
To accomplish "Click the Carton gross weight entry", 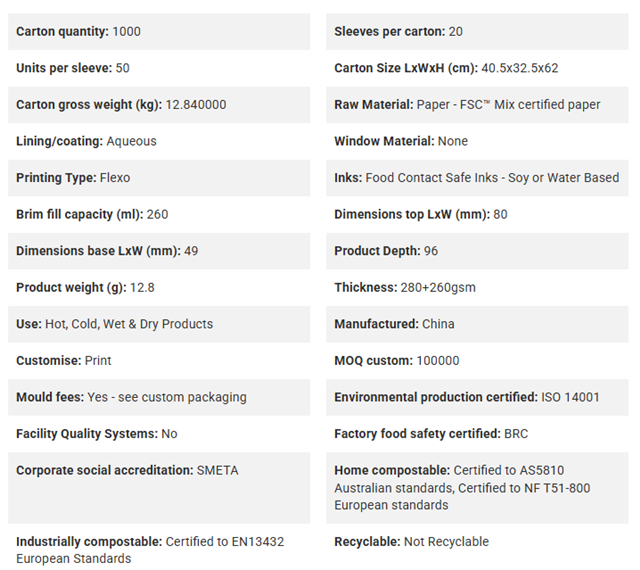I will [159, 105].
